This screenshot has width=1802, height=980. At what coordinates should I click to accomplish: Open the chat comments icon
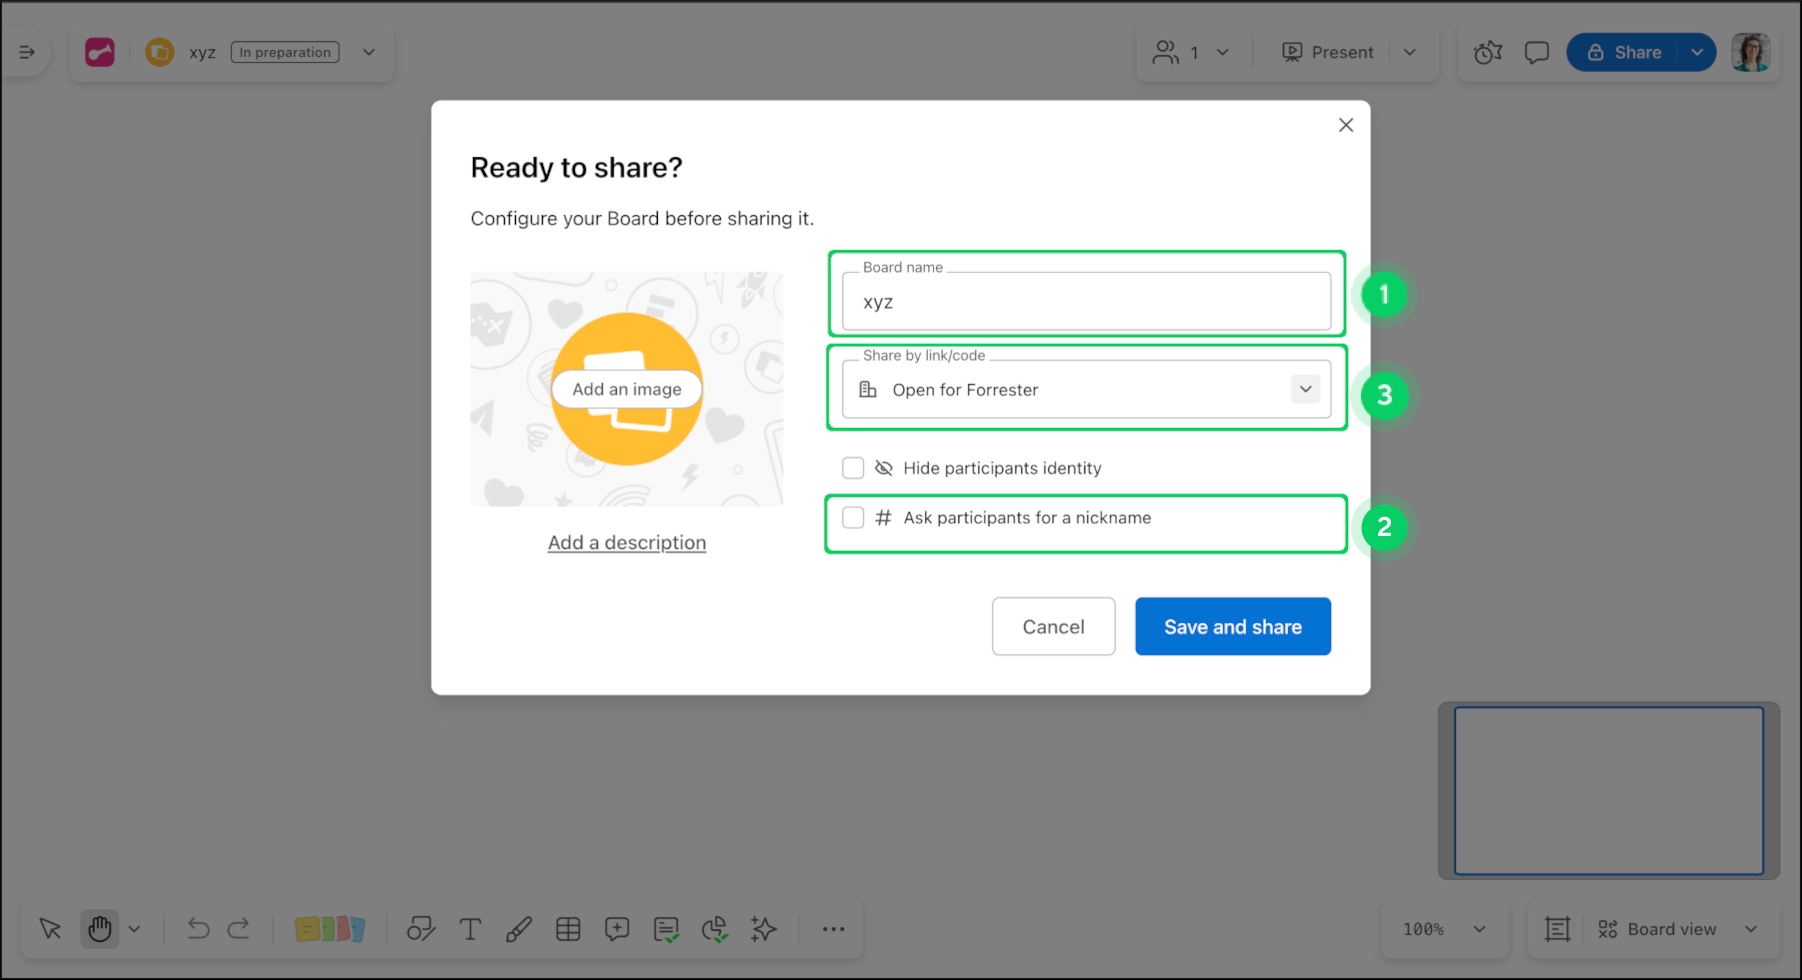[x=1536, y=52]
